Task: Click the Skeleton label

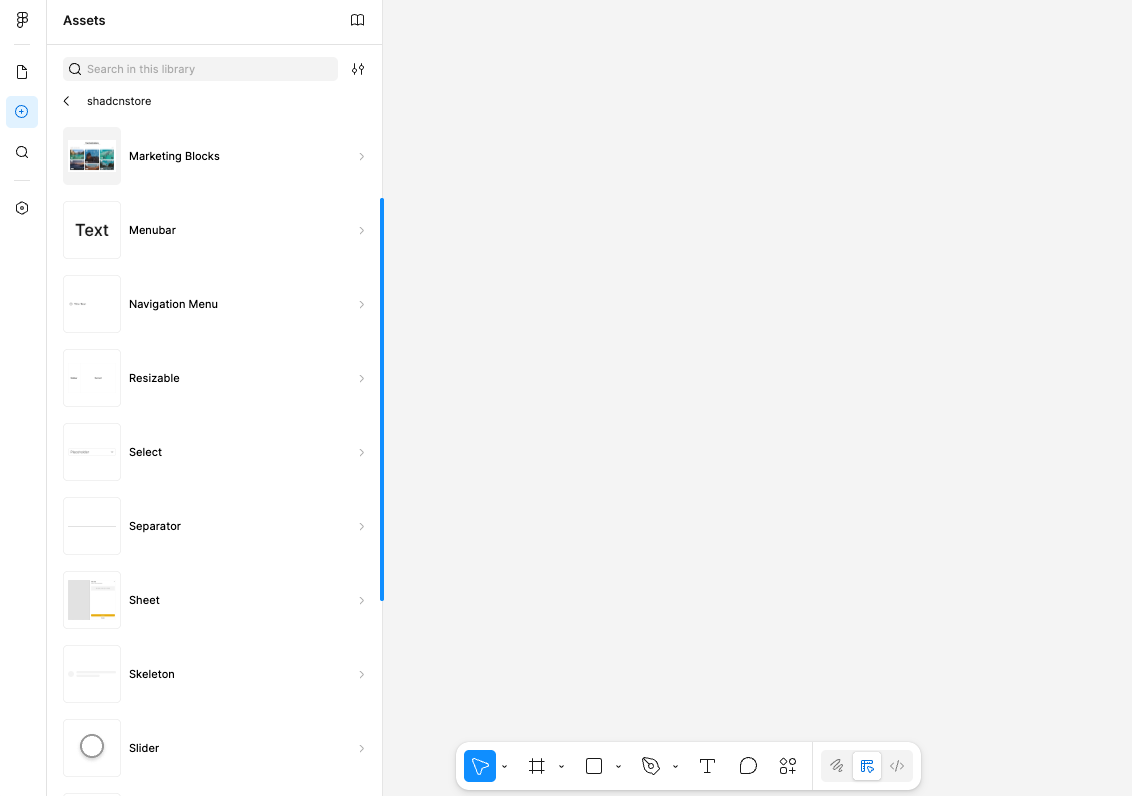Action: click(x=152, y=674)
